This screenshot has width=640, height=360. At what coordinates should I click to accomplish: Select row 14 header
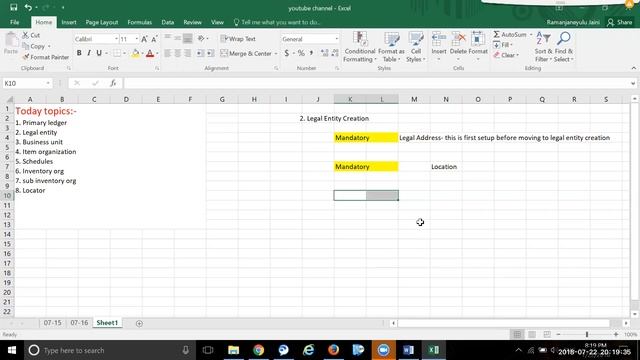coord(7,234)
